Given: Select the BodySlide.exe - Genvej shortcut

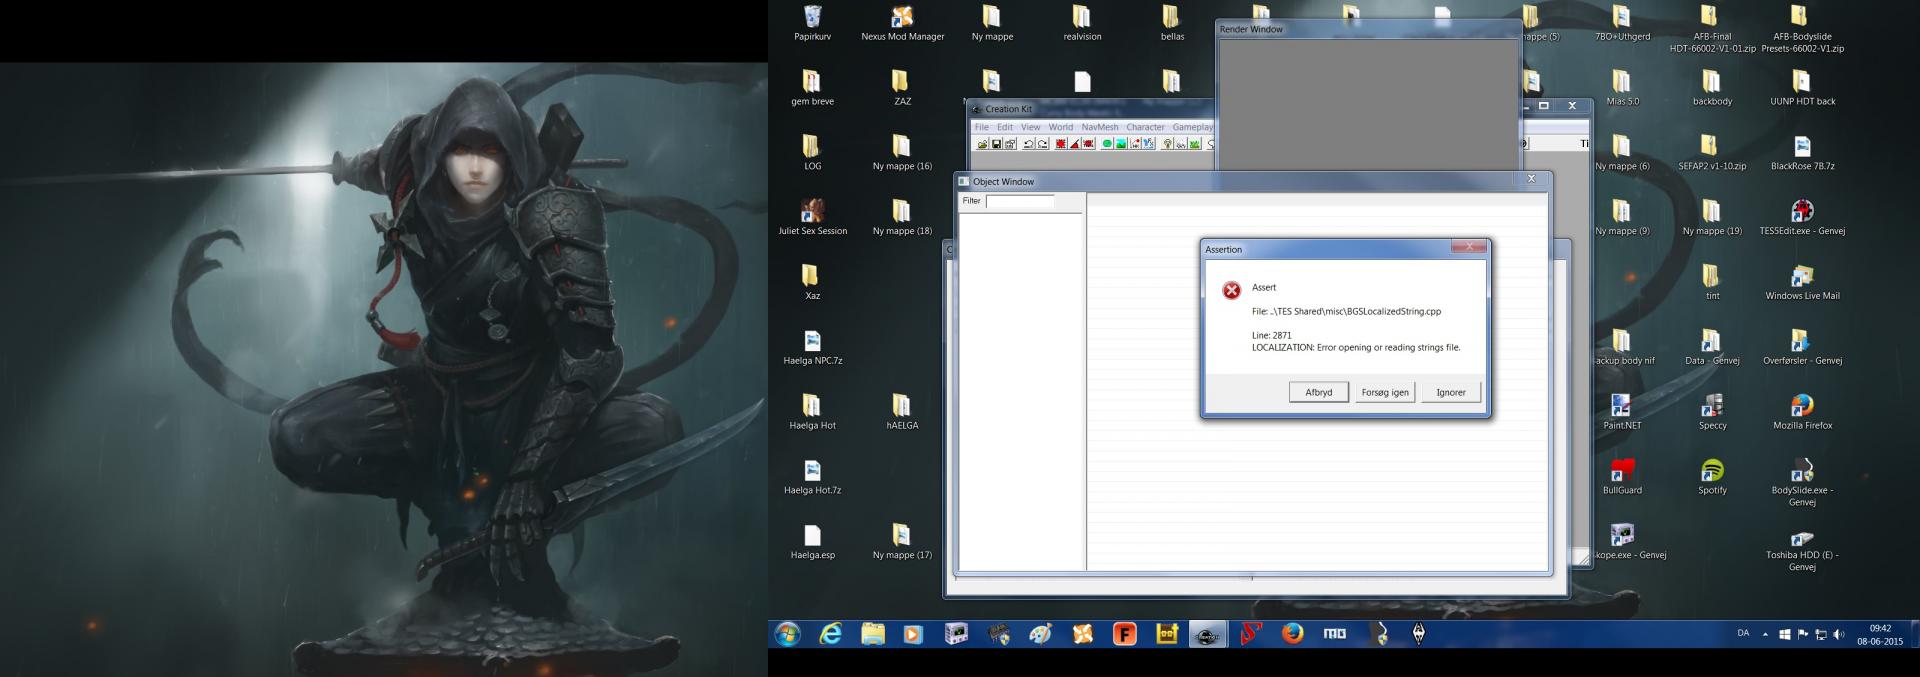Looking at the screenshot, I should [1802, 483].
